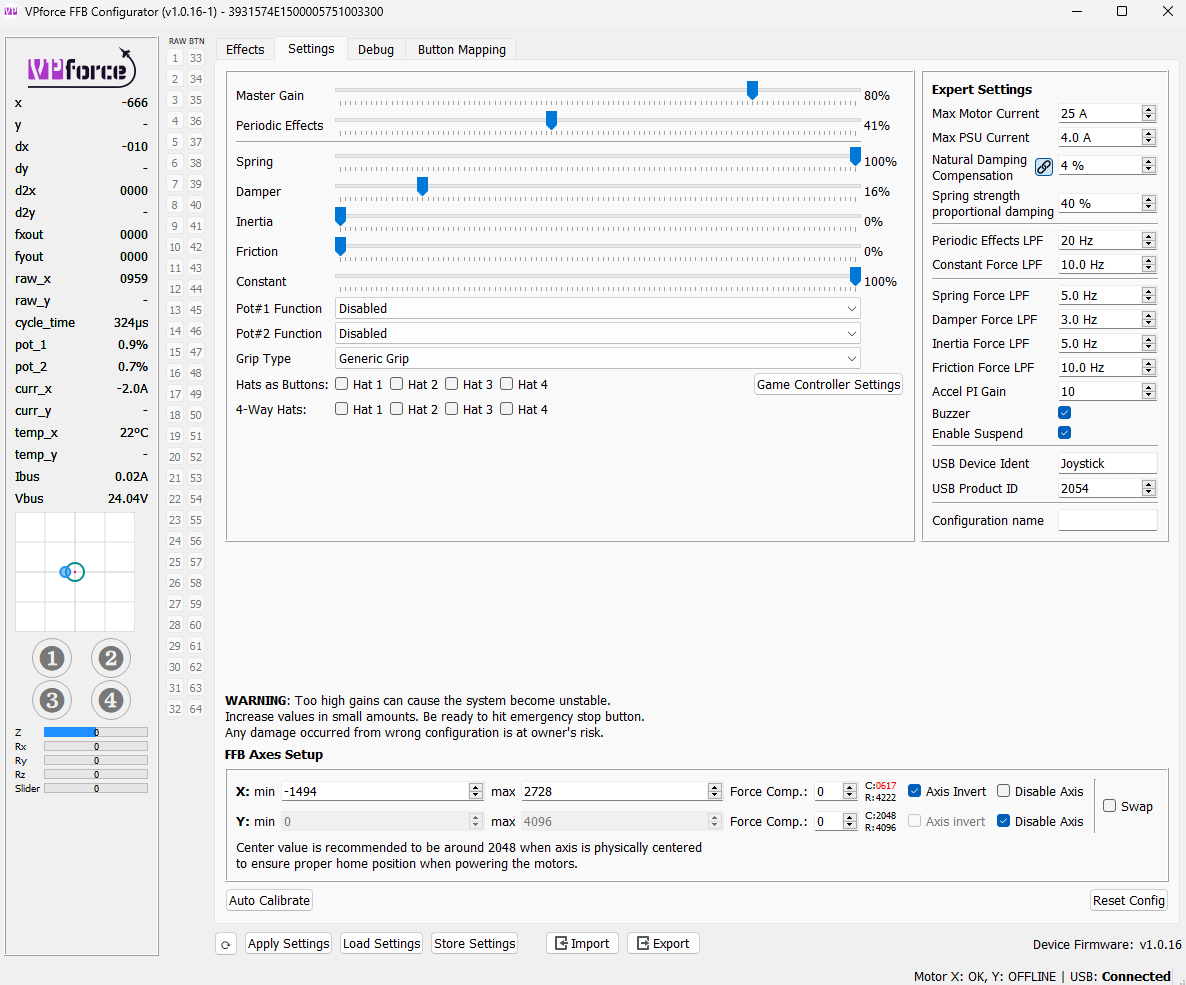Open Game Controller Settings
The image size is (1186, 985).
828,384
